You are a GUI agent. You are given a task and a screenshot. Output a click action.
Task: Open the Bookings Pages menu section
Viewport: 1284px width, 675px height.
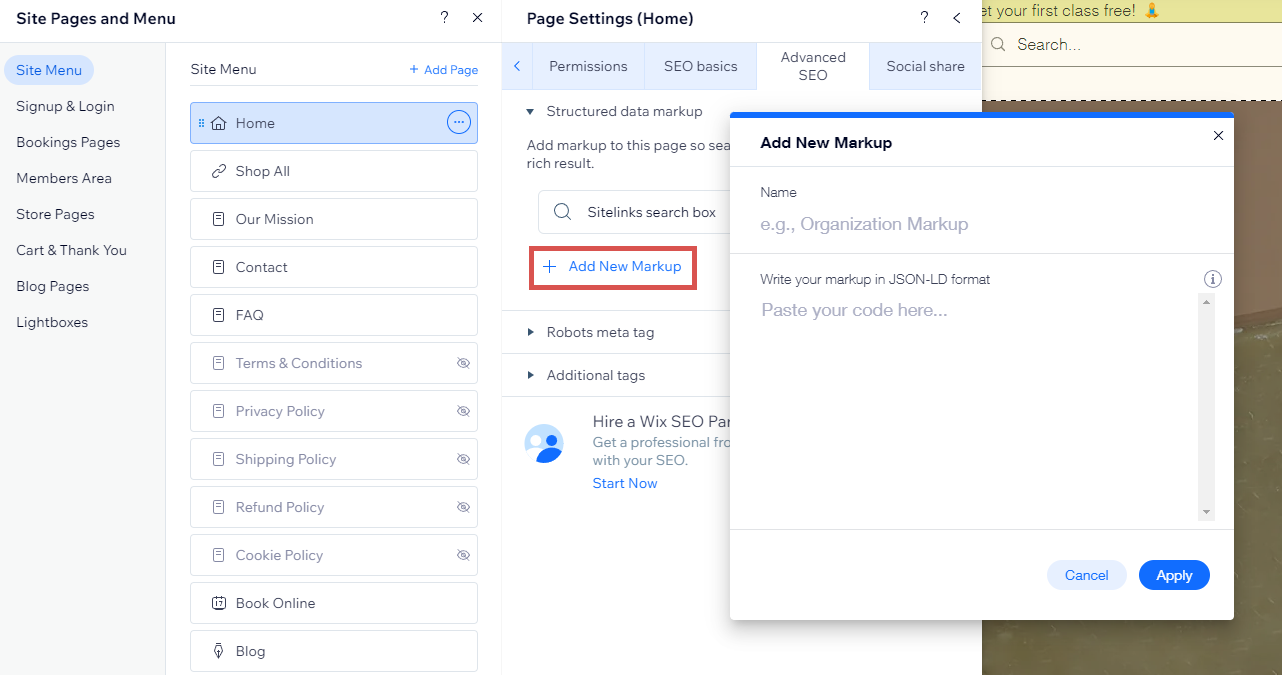(x=68, y=142)
